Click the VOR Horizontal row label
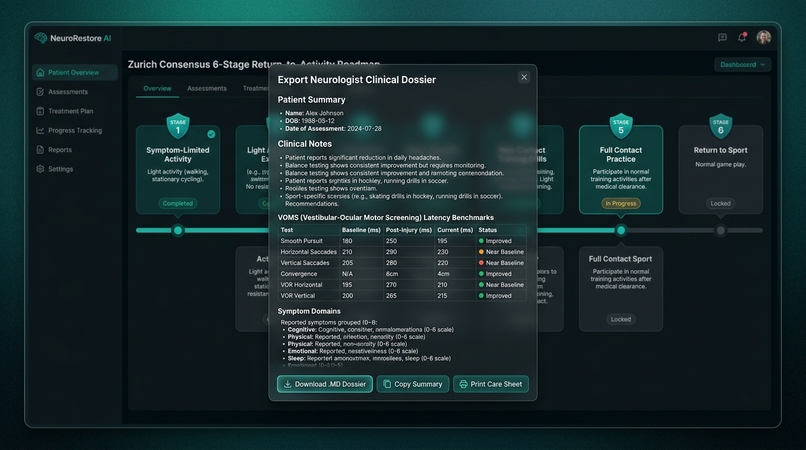806x450 pixels. pyautogui.click(x=301, y=285)
